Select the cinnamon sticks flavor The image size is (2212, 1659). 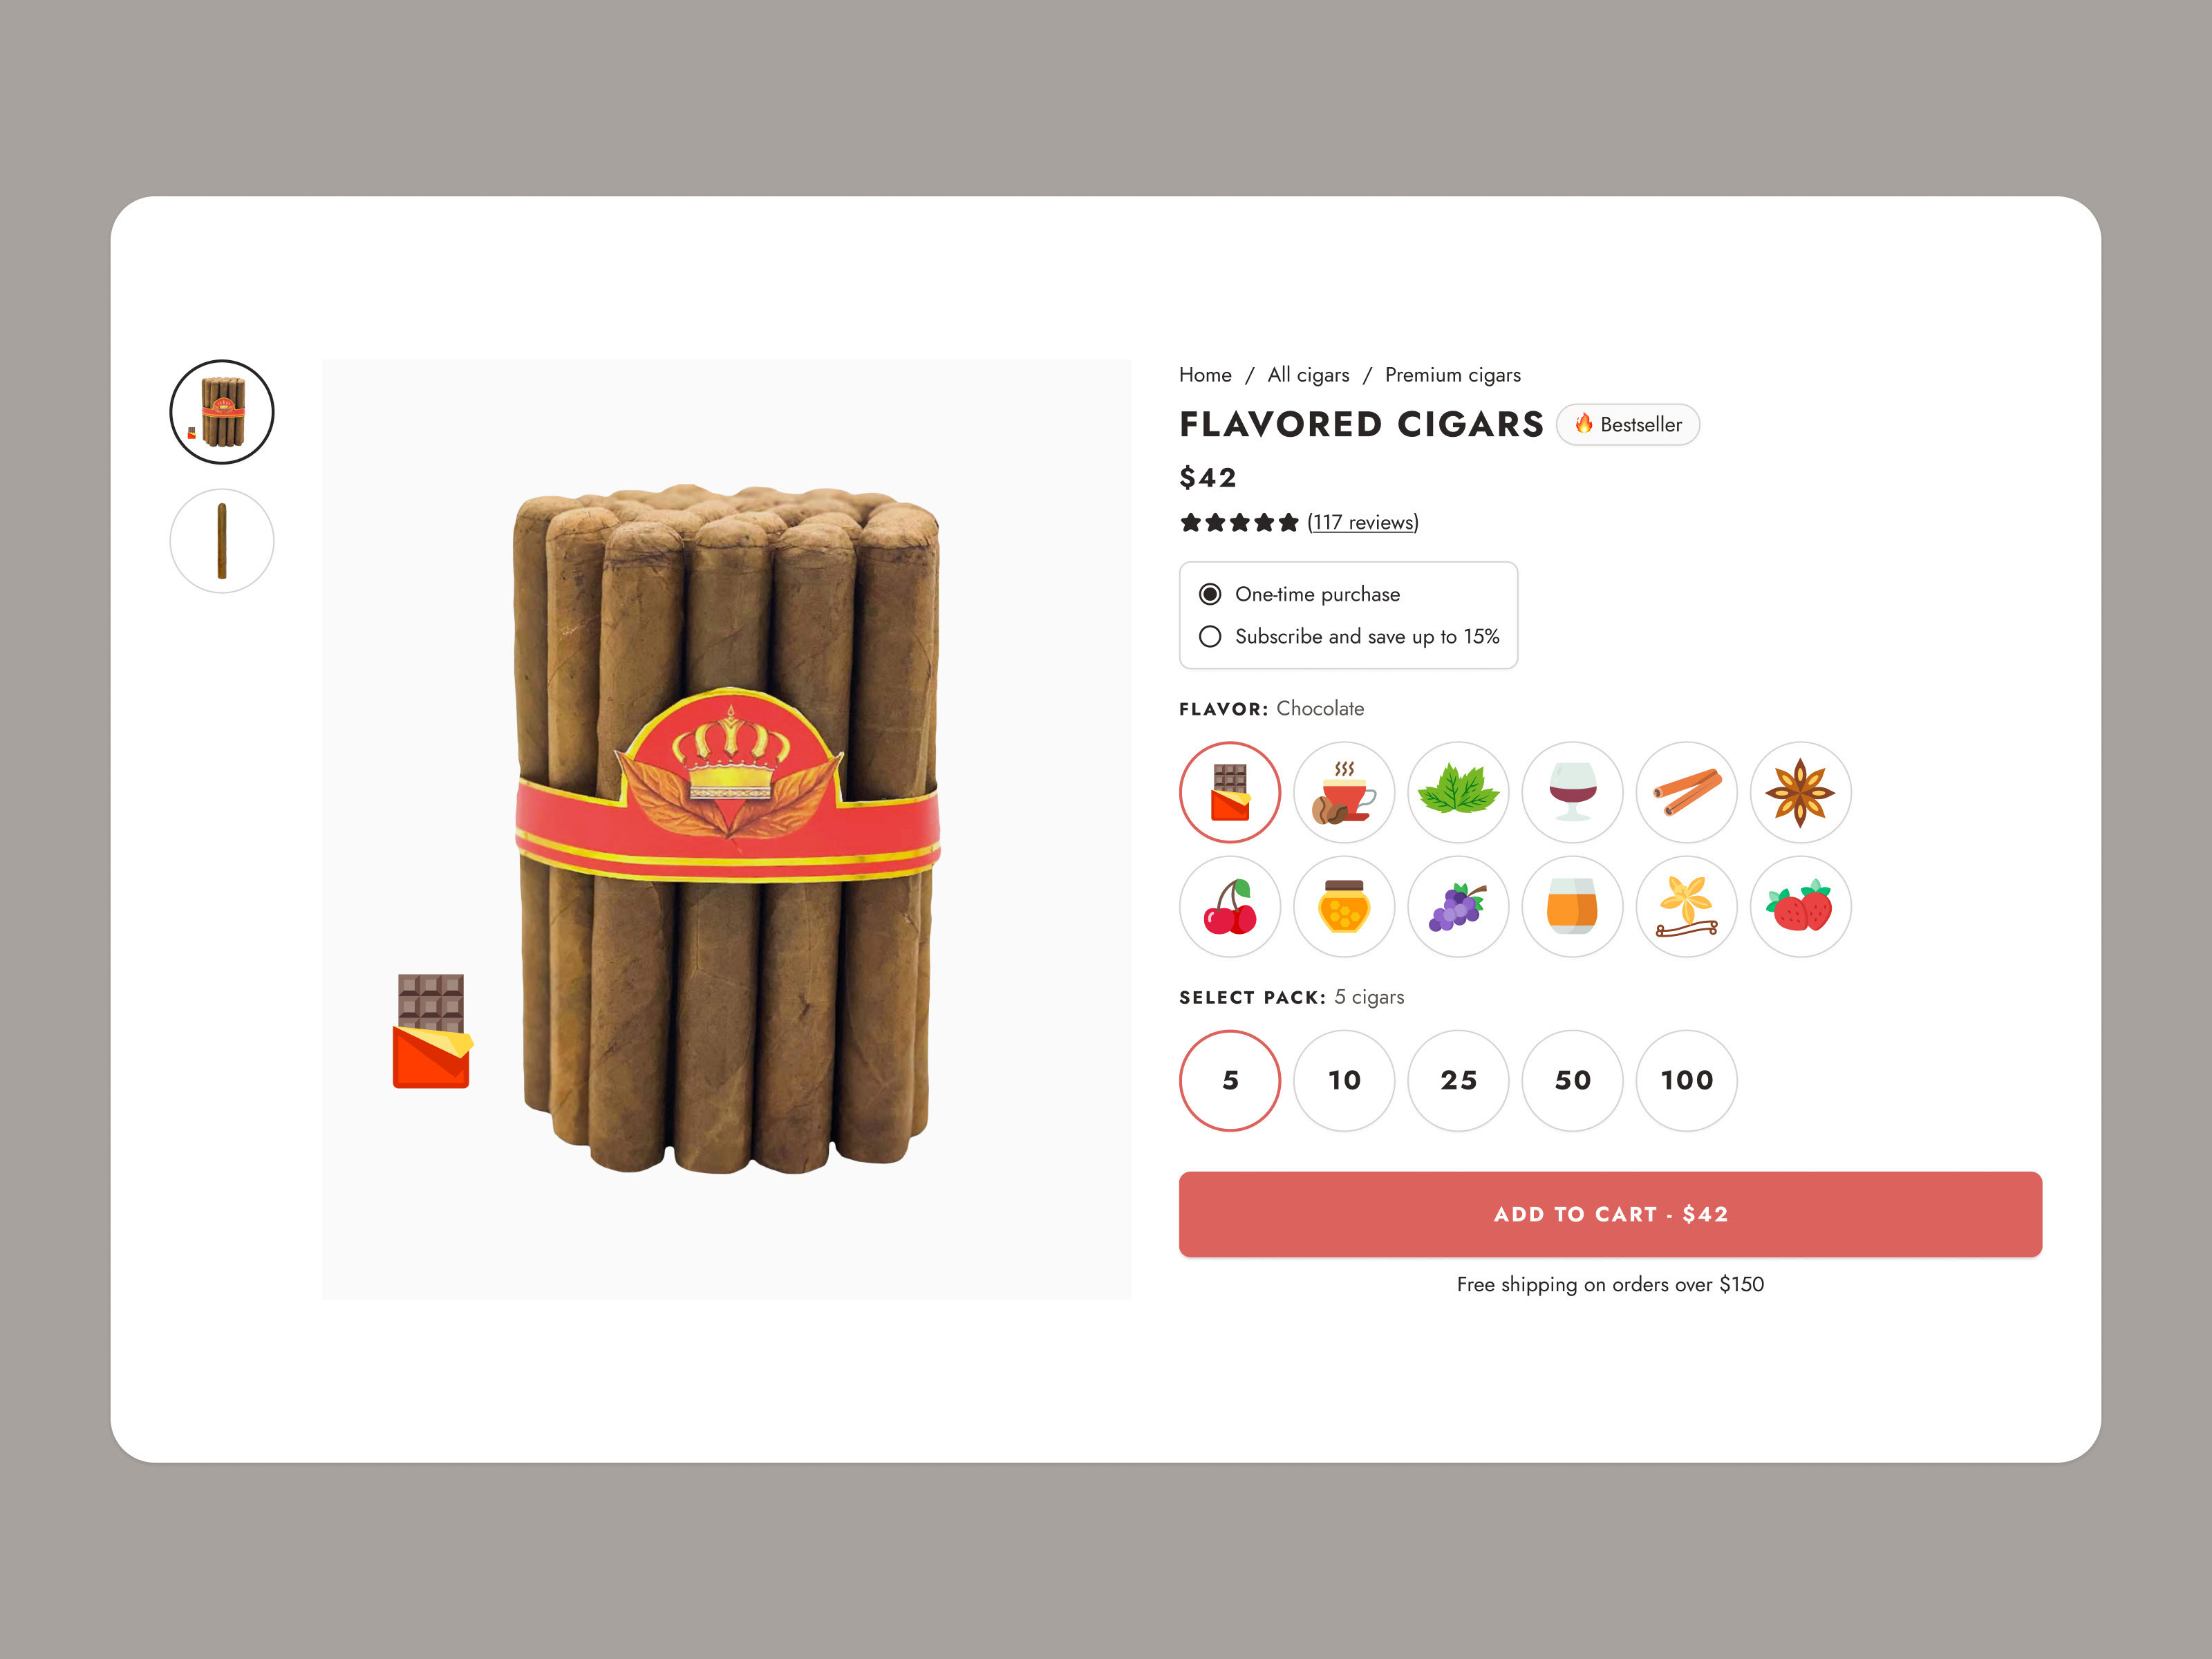point(1686,792)
